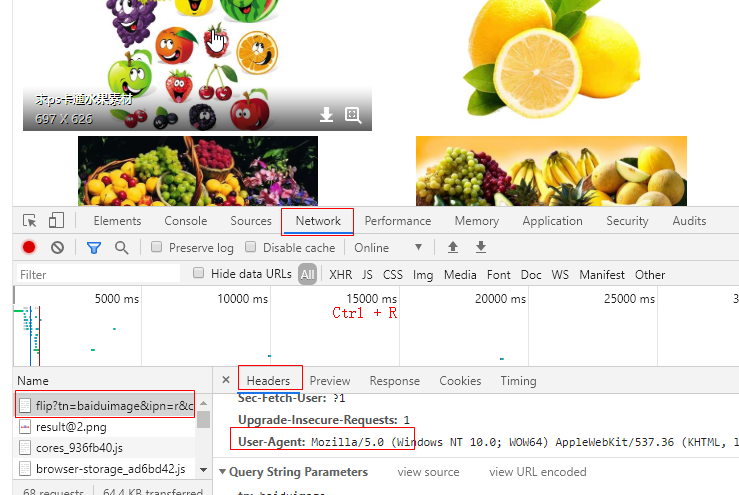Open the Audits tab

click(x=689, y=221)
